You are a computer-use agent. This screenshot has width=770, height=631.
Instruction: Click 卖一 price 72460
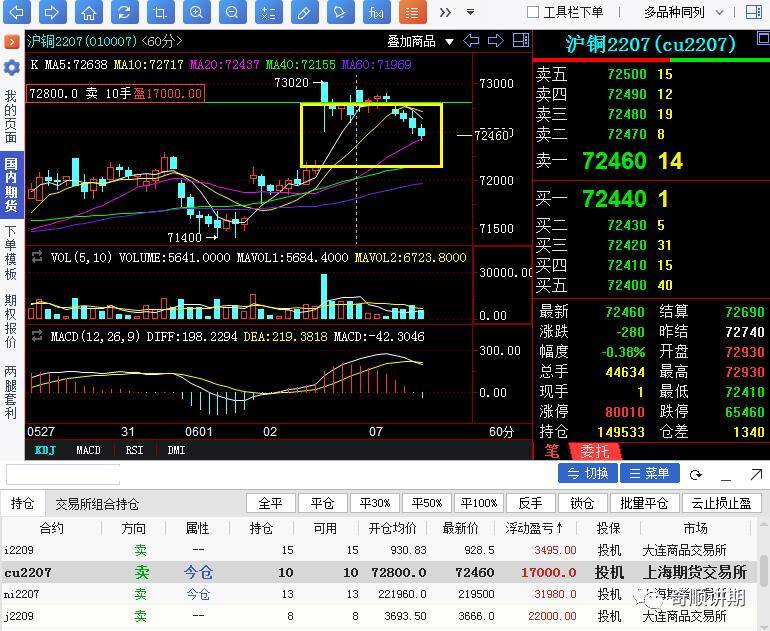point(614,161)
